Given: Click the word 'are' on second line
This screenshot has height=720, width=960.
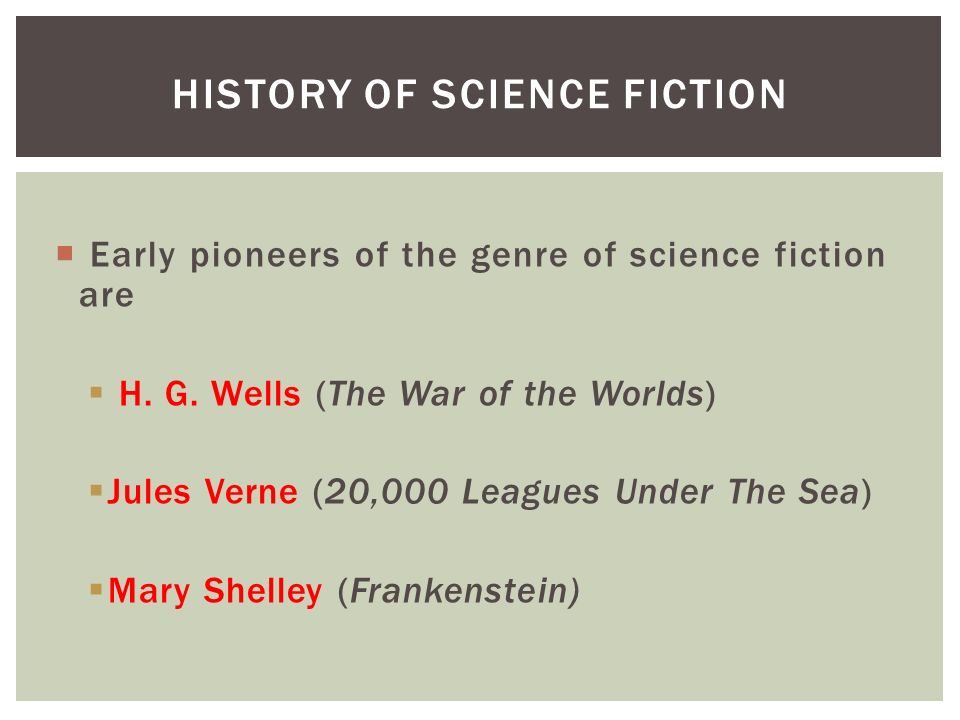Looking at the screenshot, I should click(107, 296).
